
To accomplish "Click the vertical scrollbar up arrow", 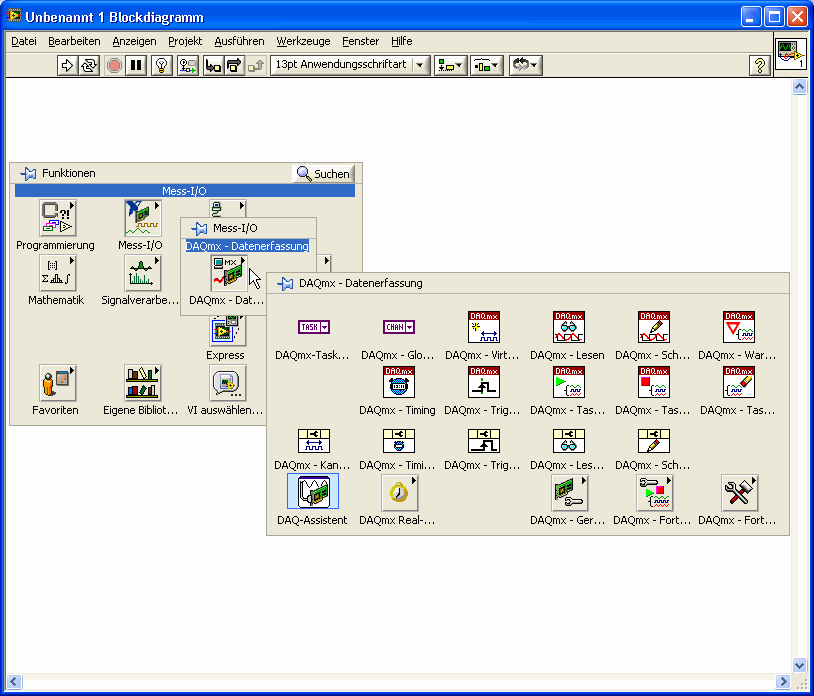I will [x=799, y=87].
